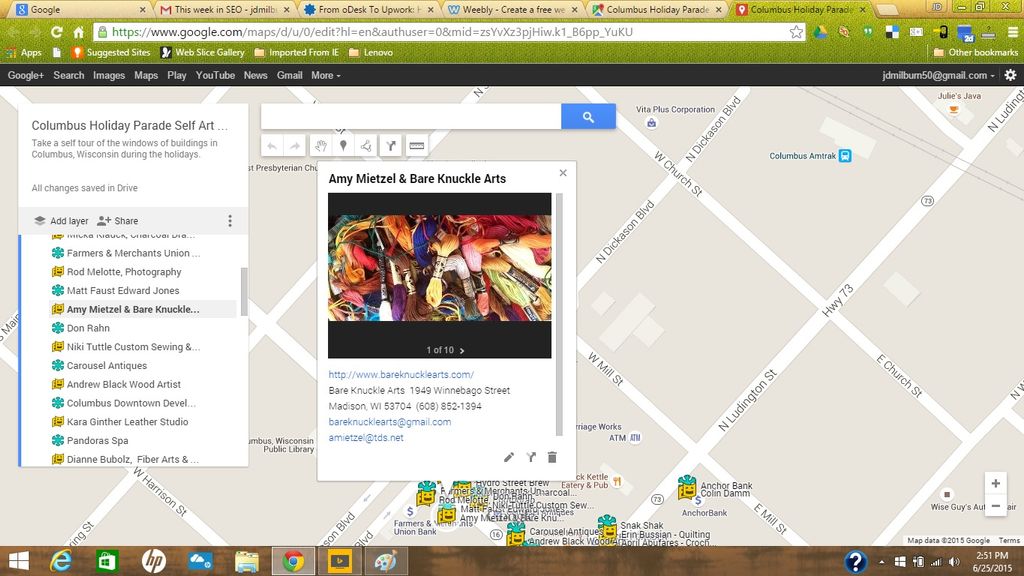Click the Redo arrow in map toolbar
Screen dimensions: 1024x576
[295, 146]
